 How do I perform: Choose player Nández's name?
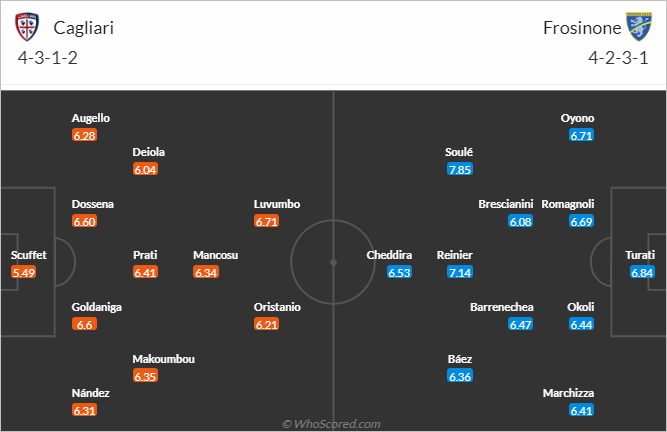coord(91,393)
